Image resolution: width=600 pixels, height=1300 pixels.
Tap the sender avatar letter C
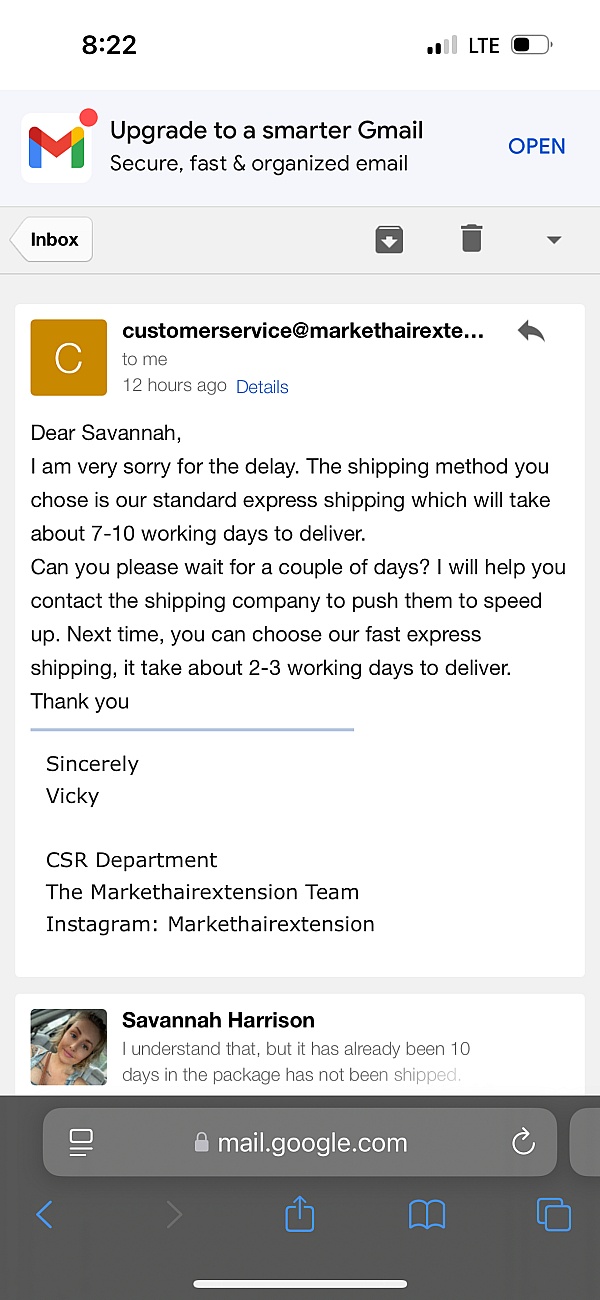click(69, 357)
